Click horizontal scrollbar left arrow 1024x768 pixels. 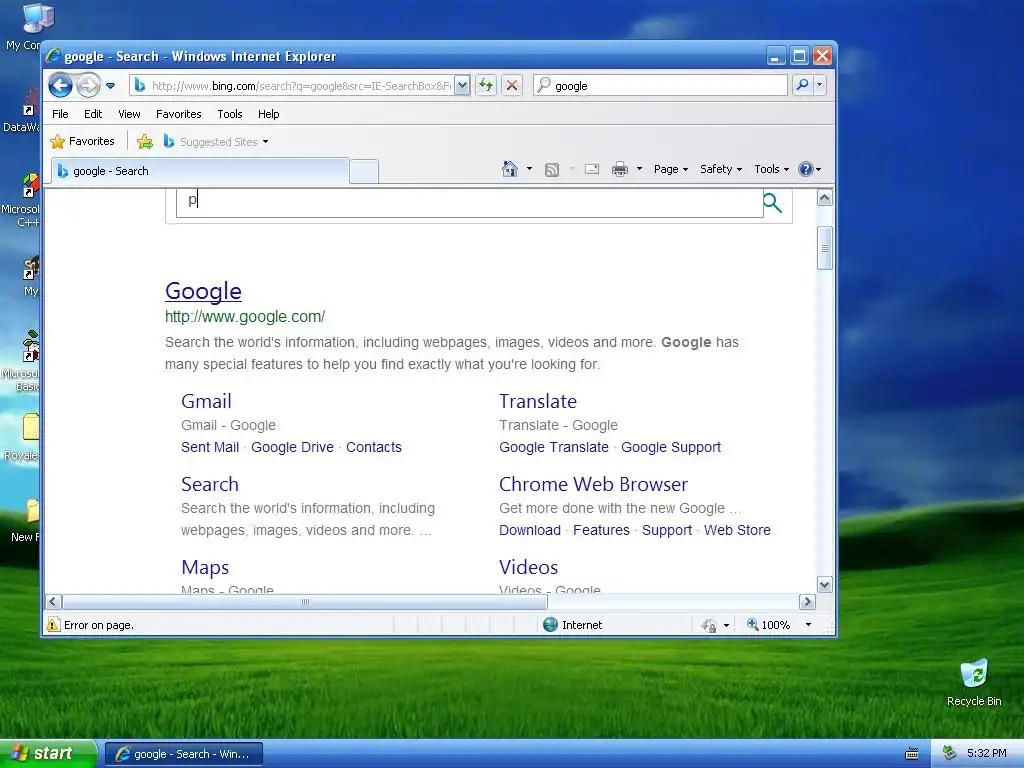tap(54, 601)
